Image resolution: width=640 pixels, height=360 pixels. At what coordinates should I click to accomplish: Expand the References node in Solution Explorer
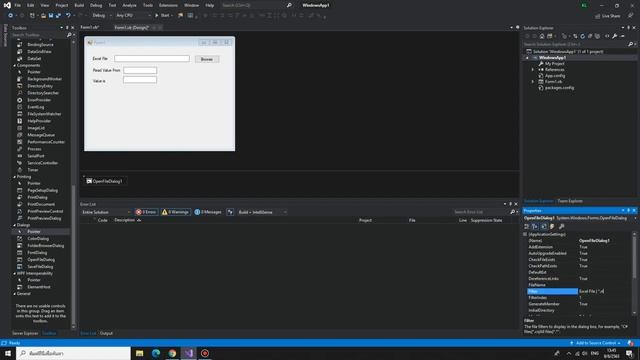click(x=533, y=70)
